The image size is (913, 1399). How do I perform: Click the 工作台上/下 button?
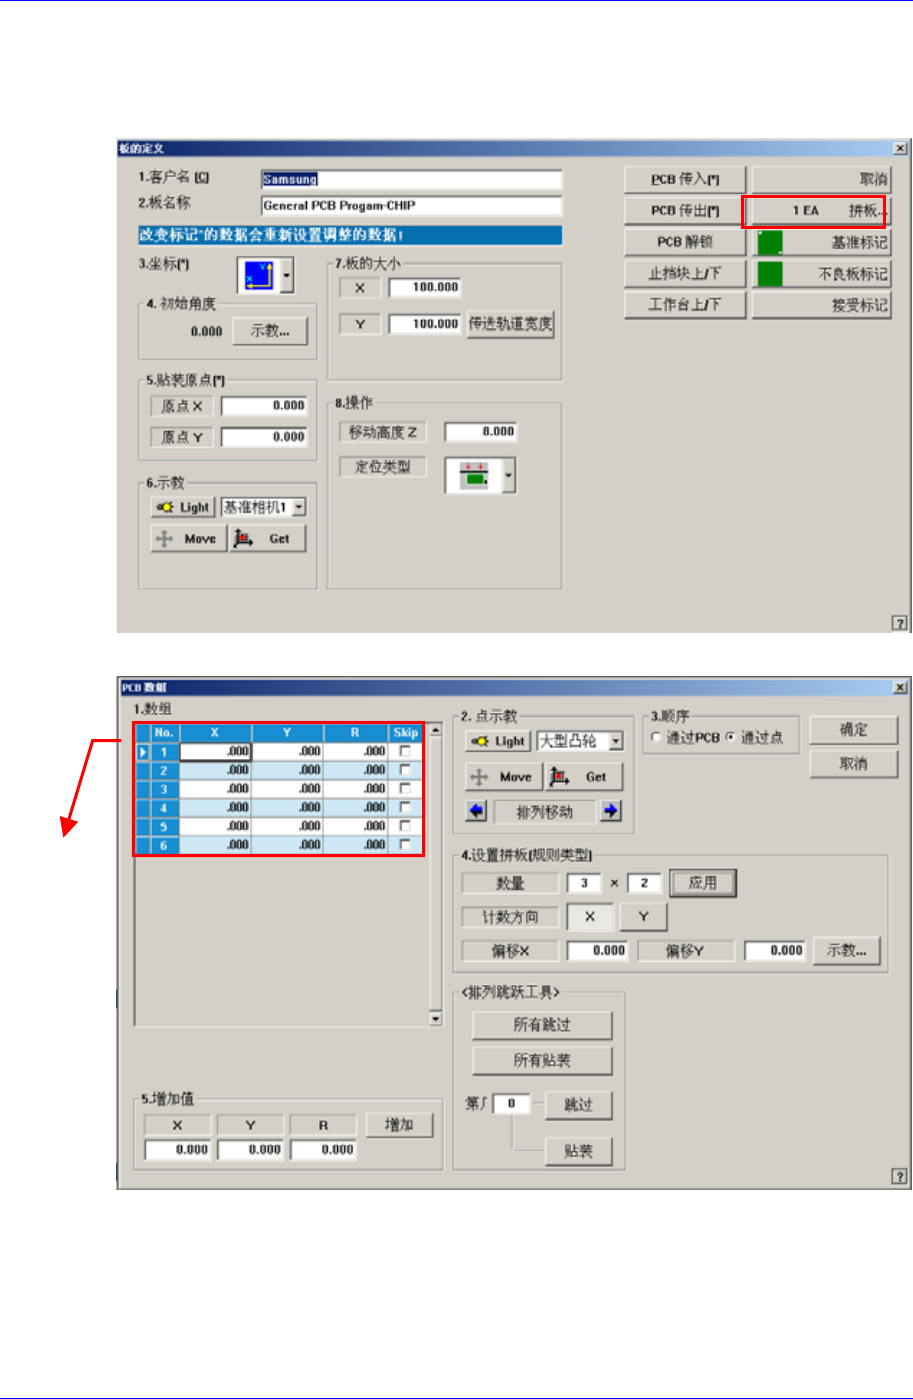[685, 305]
